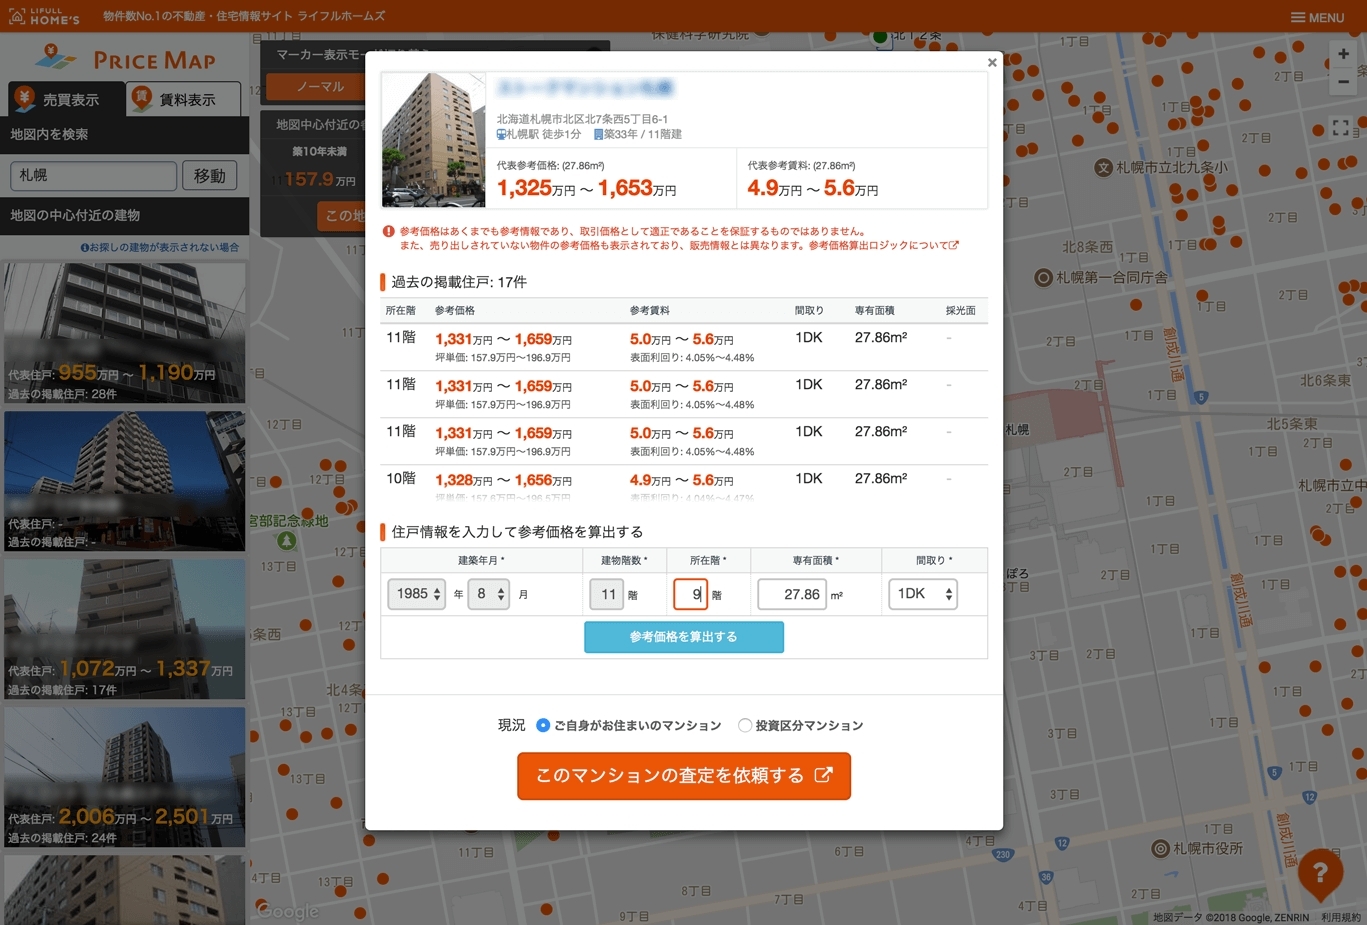Zoom out on the map
The image size is (1367, 925).
click(1343, 82)
